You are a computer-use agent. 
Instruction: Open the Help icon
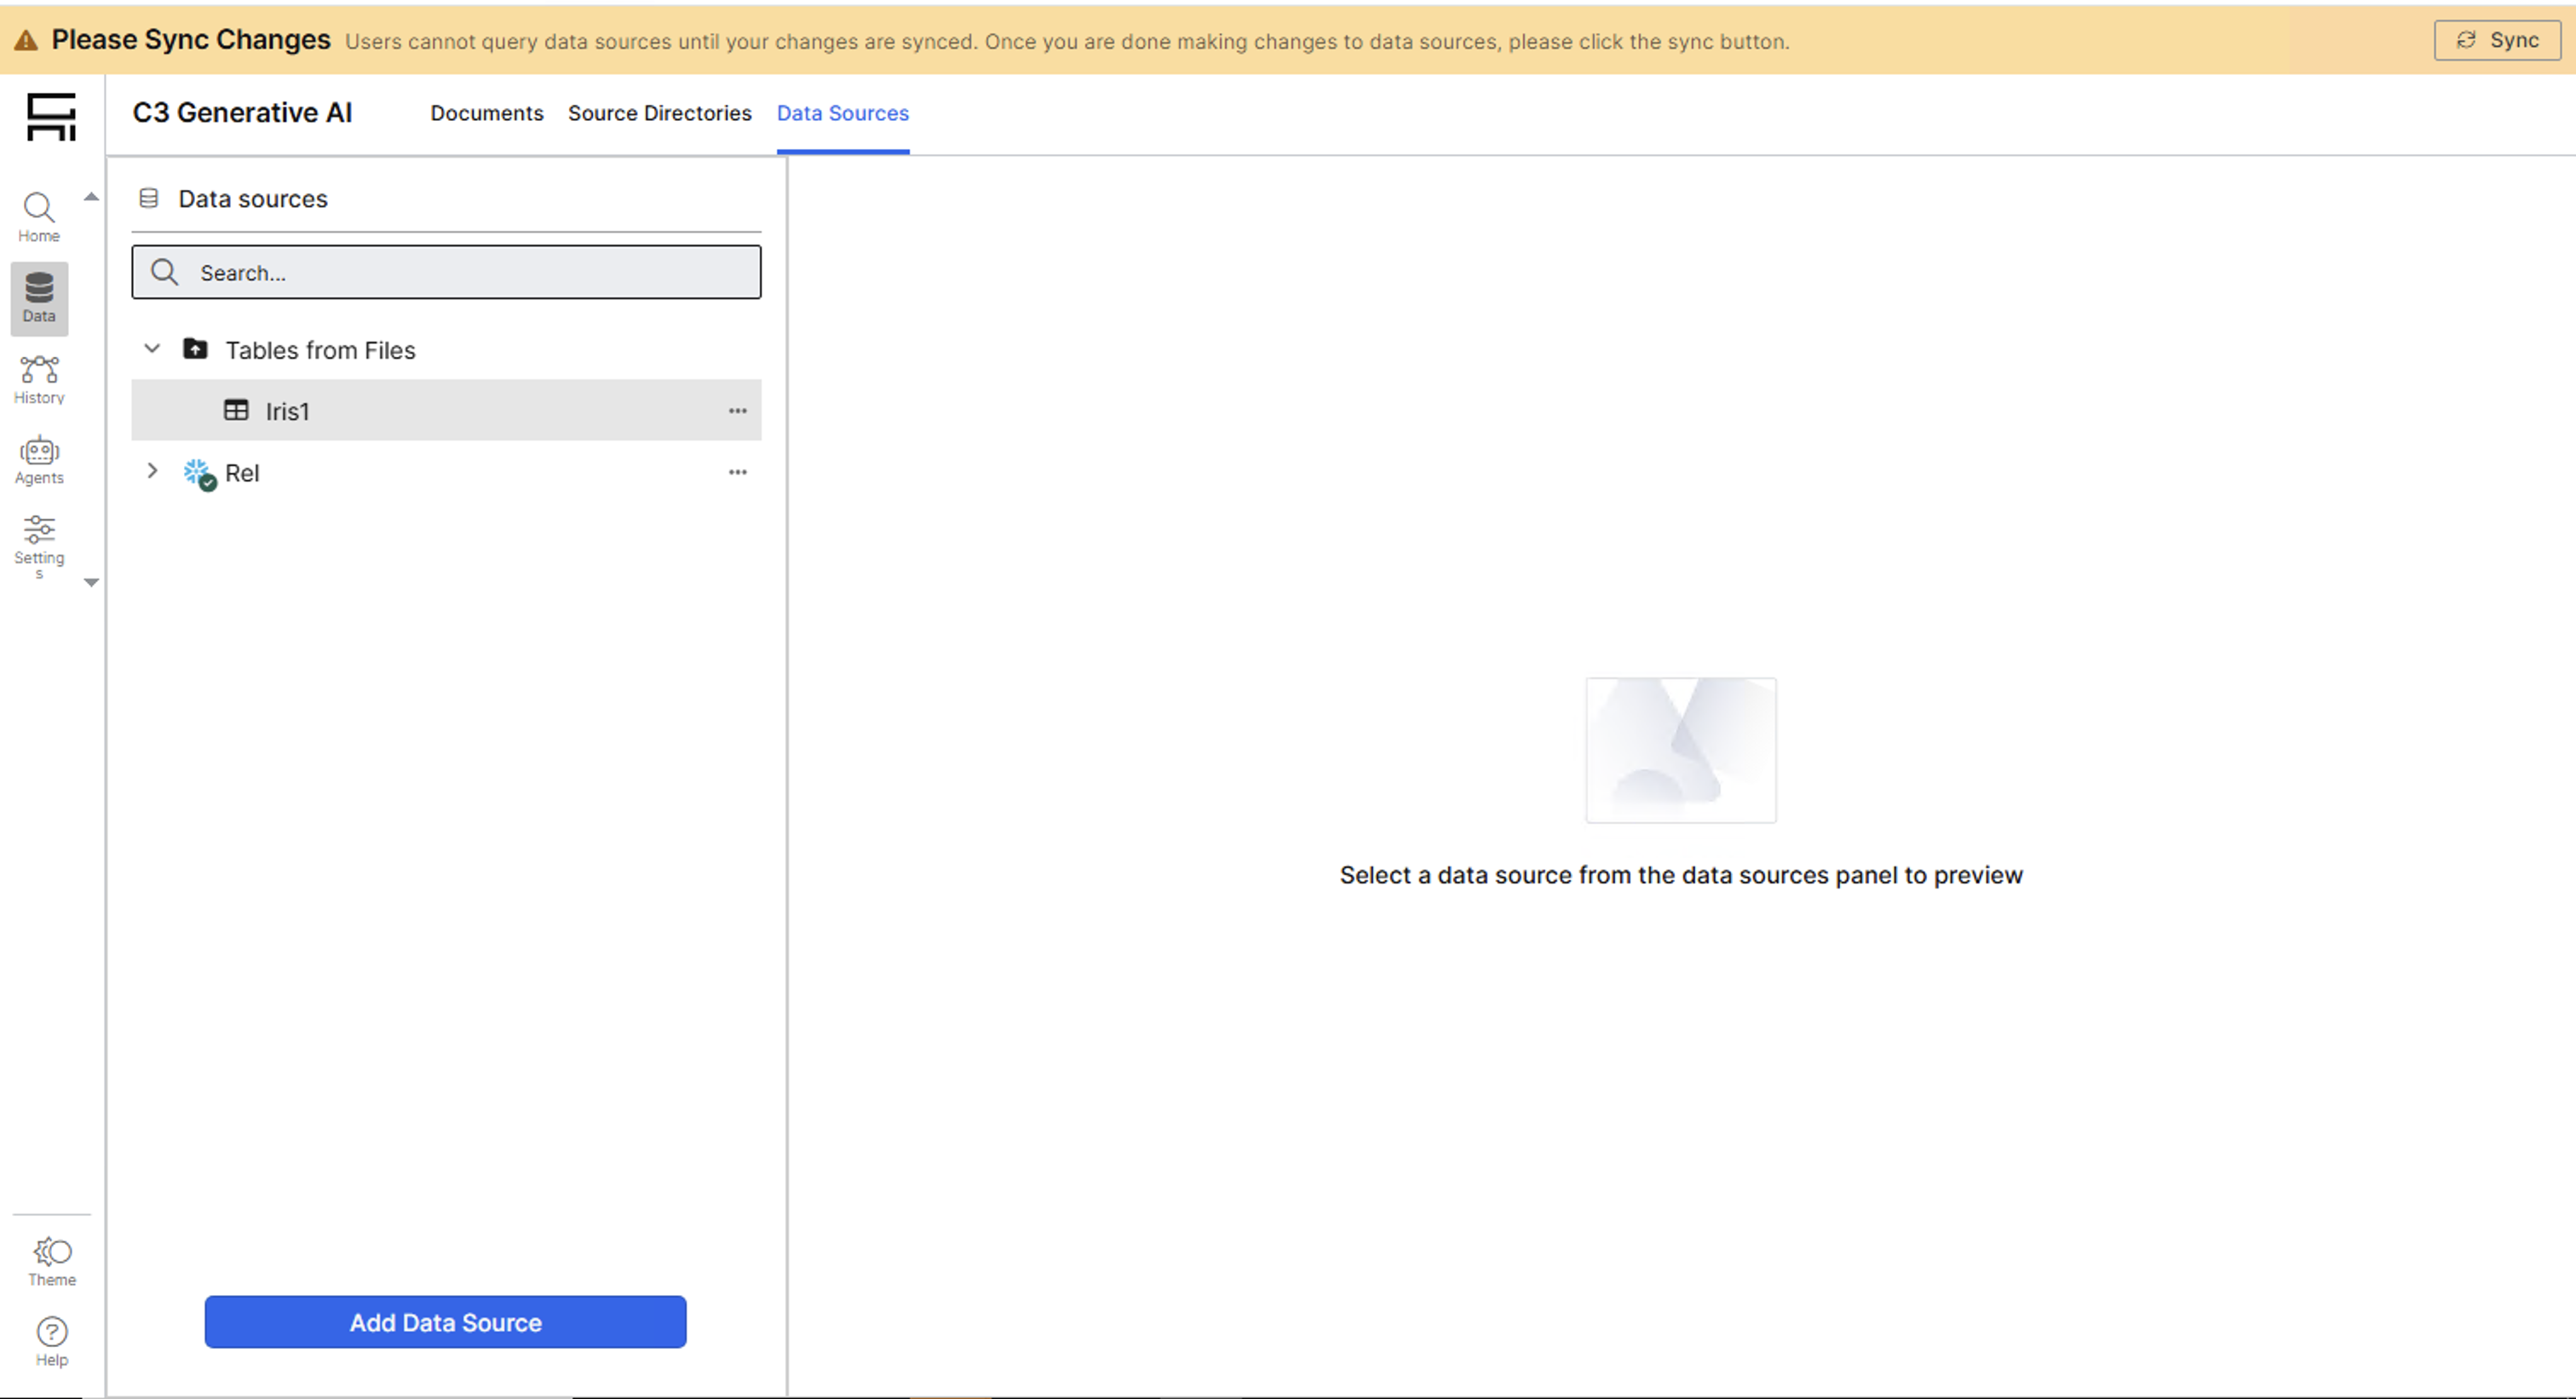click(x=52, y=1340)
